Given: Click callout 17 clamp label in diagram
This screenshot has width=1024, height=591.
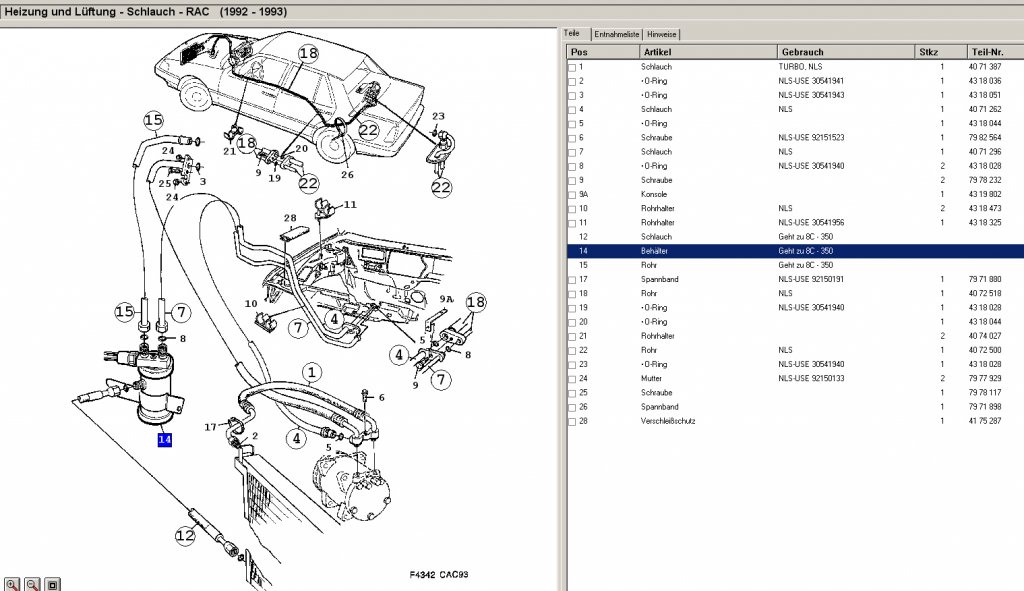Looking at the screenshot, I should coord(210,427).
